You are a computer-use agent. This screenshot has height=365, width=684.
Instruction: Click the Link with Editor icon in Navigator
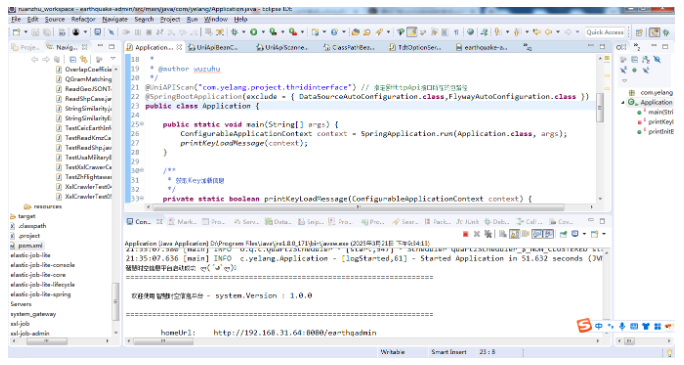[83, 59]
